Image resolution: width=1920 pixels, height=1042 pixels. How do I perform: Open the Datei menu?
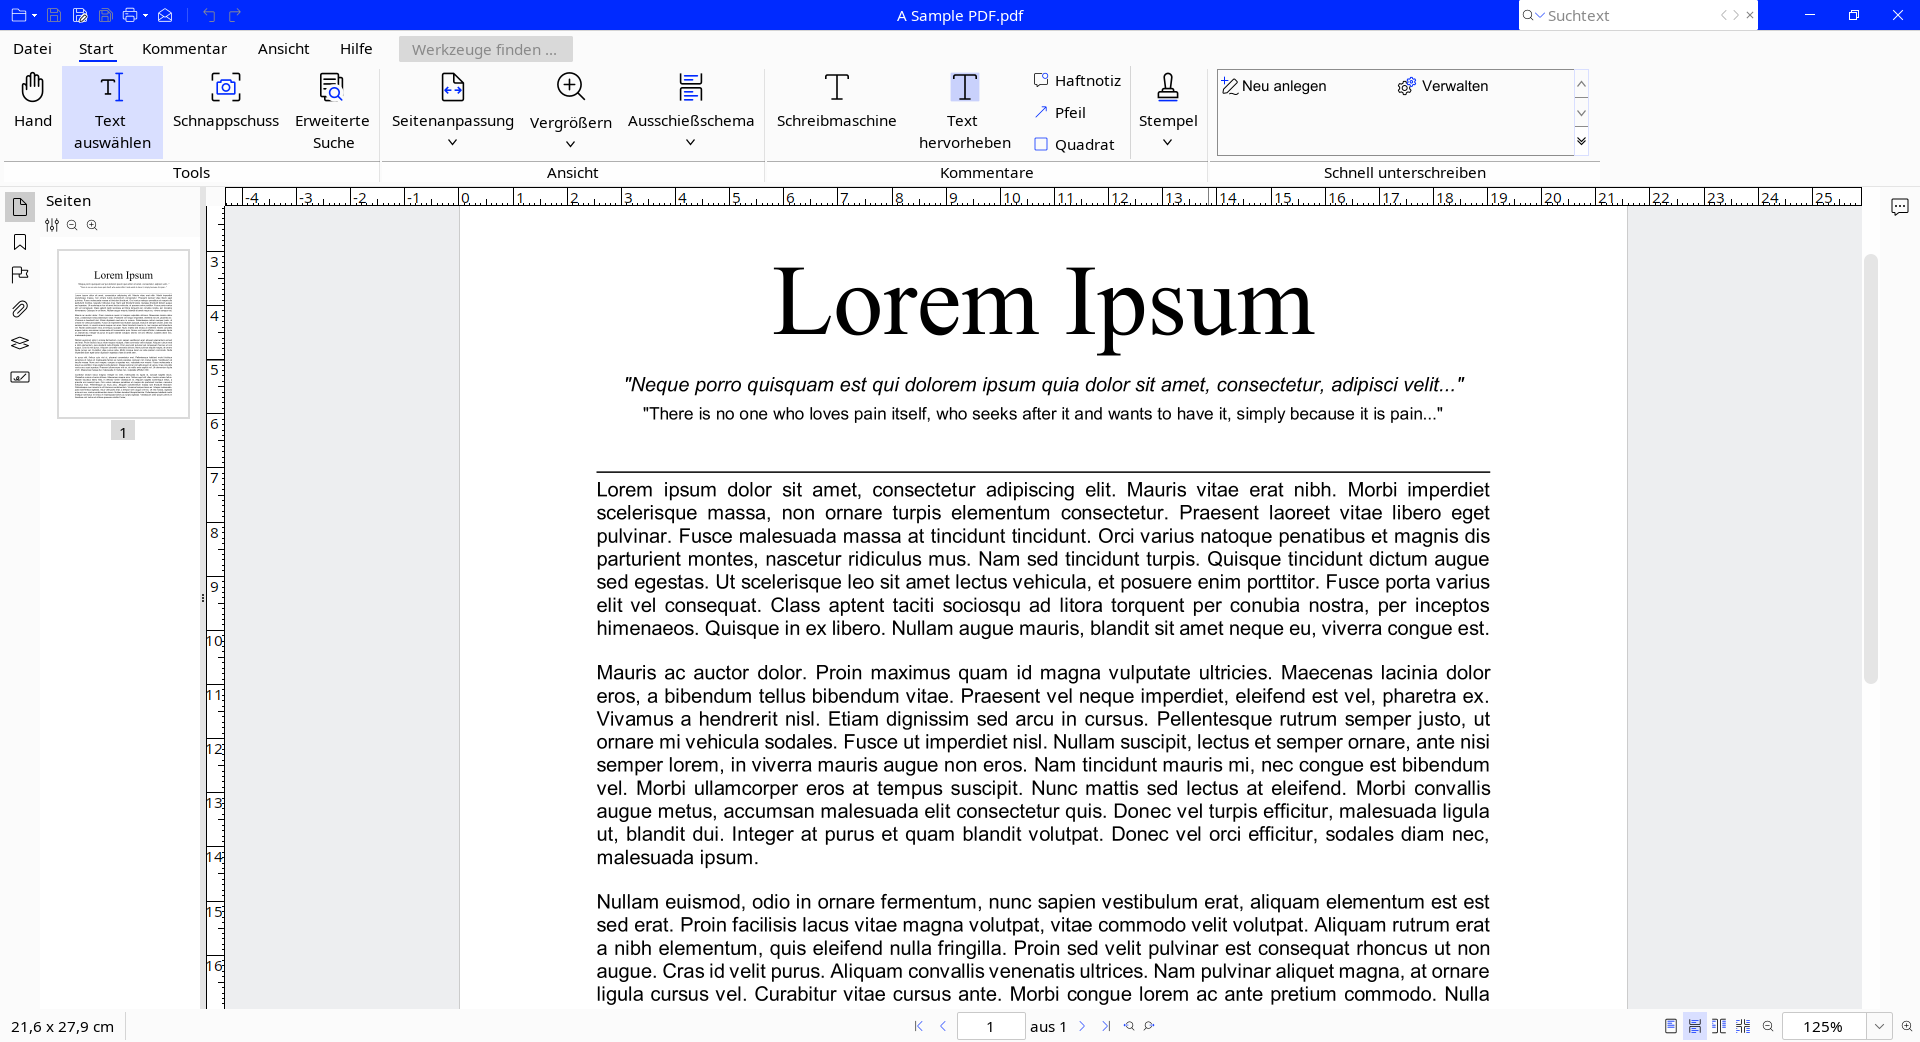point(32,49)
